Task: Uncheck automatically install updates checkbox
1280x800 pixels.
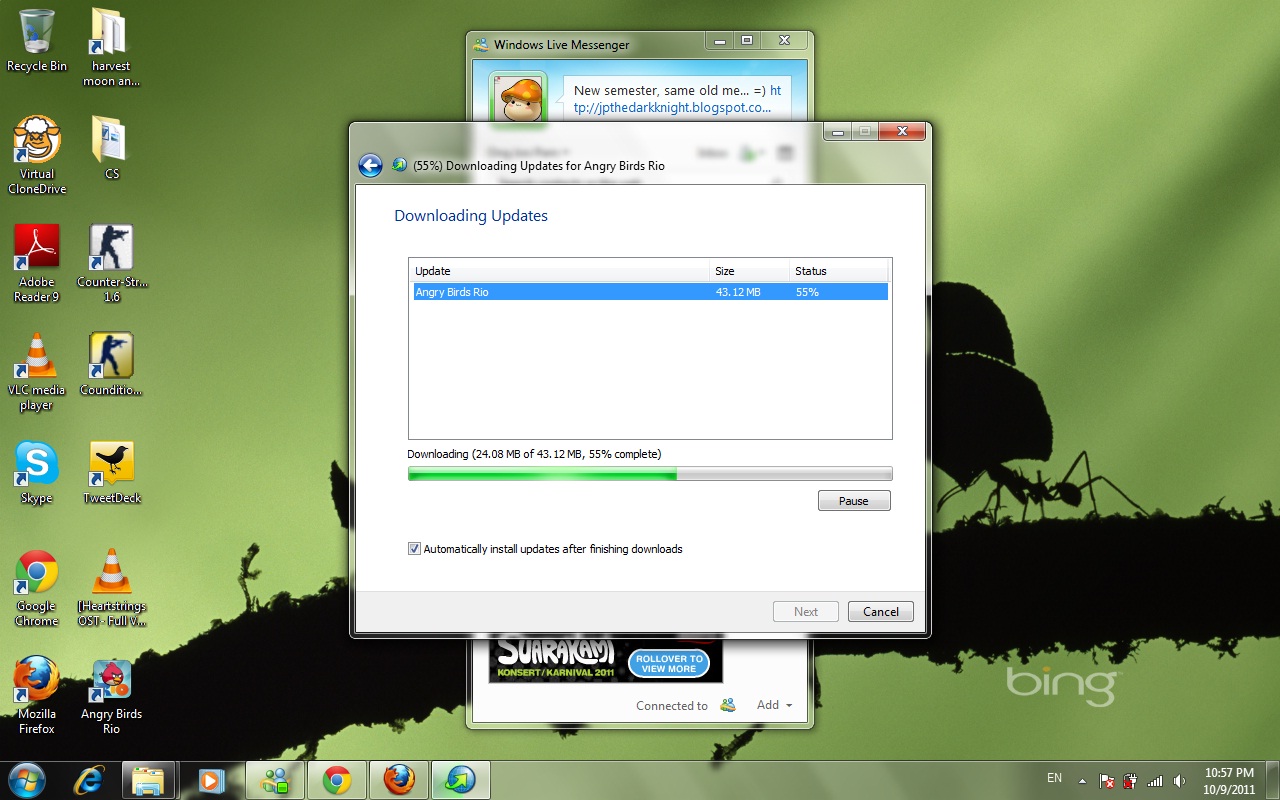Action: [x=414, y=549]
